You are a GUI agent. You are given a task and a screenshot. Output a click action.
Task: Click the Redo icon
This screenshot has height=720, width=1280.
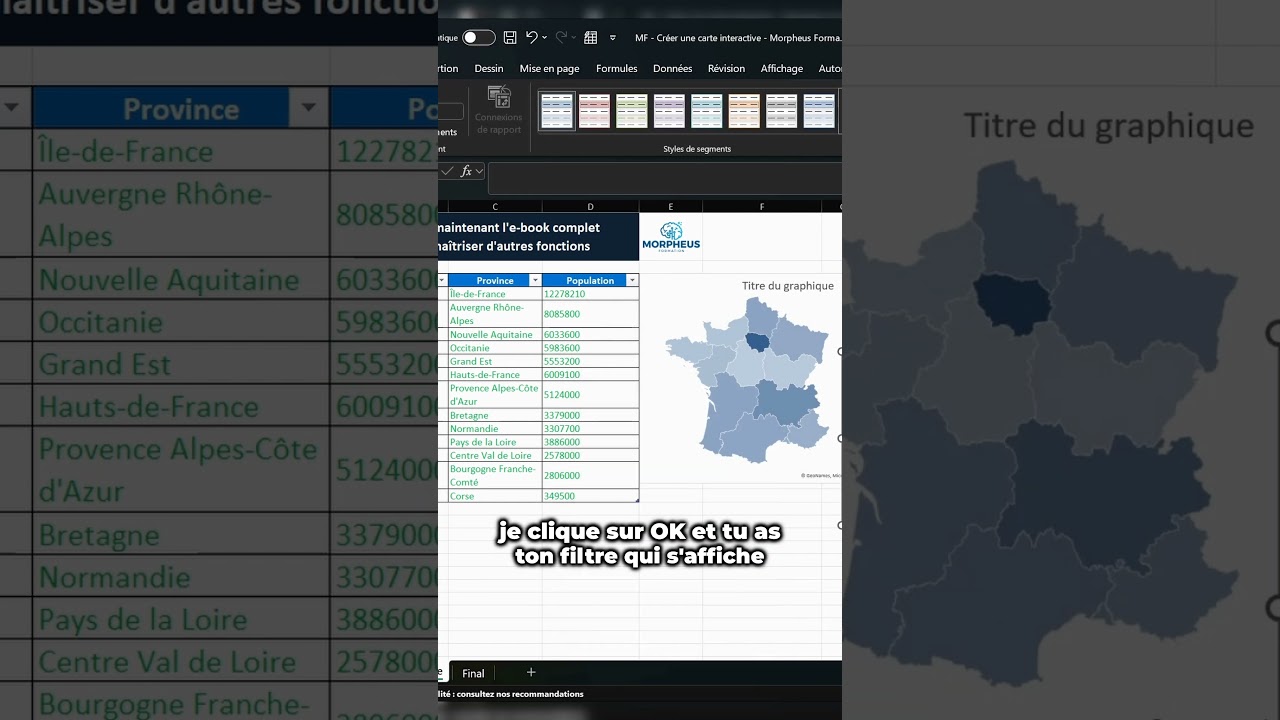tap(561, 36)
